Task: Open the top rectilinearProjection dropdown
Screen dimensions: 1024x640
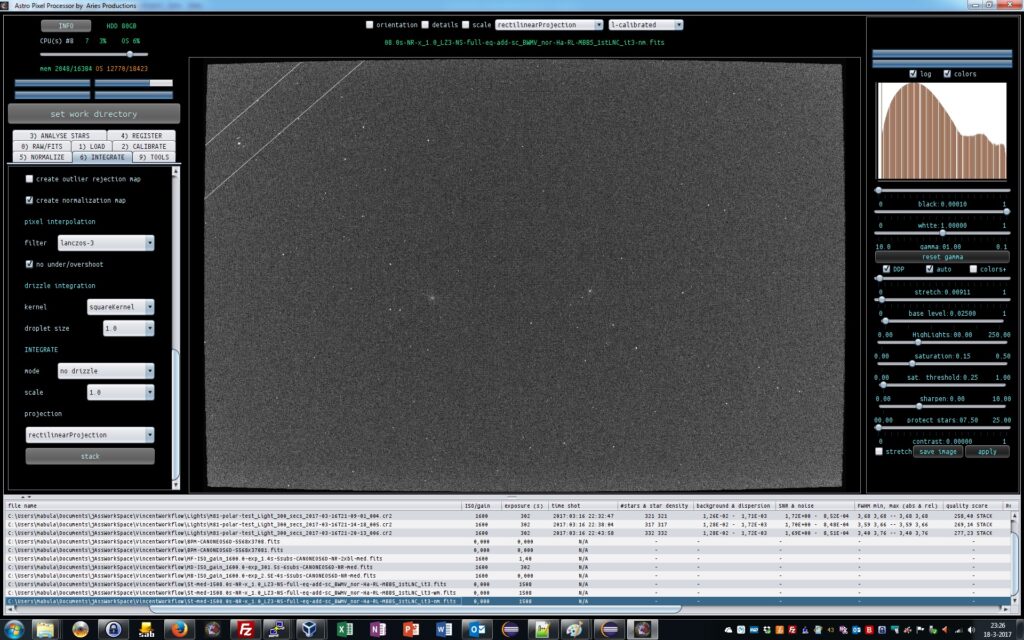Action: tap(549, 25)
